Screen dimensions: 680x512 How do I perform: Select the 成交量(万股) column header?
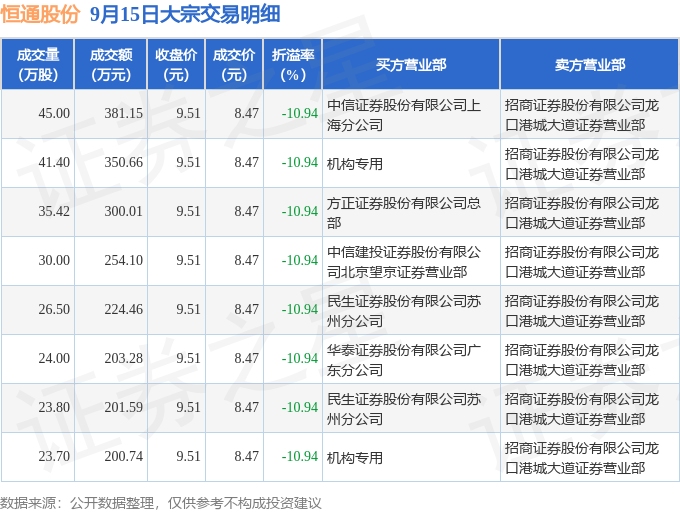(38, 65)
